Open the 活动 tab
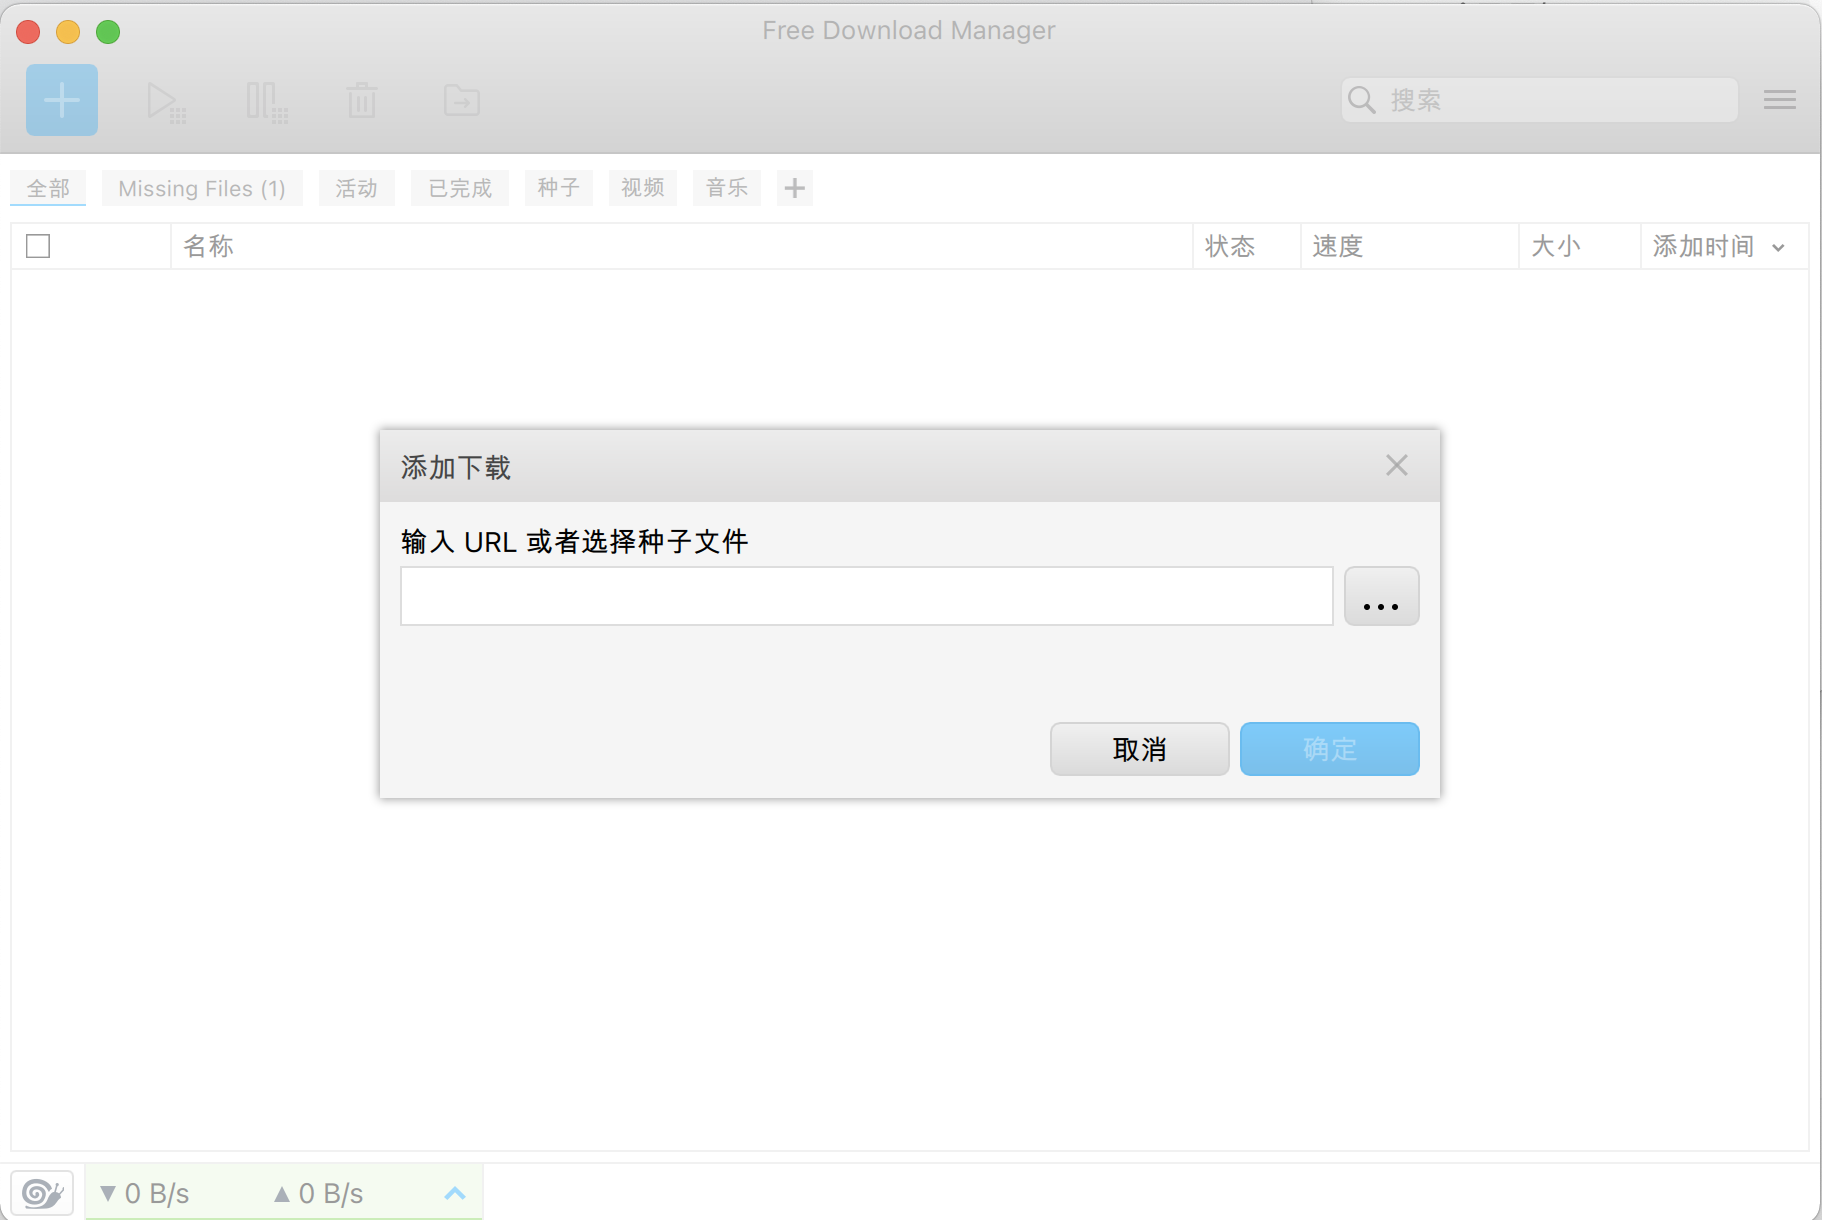The image size is (1822, 1220). coord(356,188)
